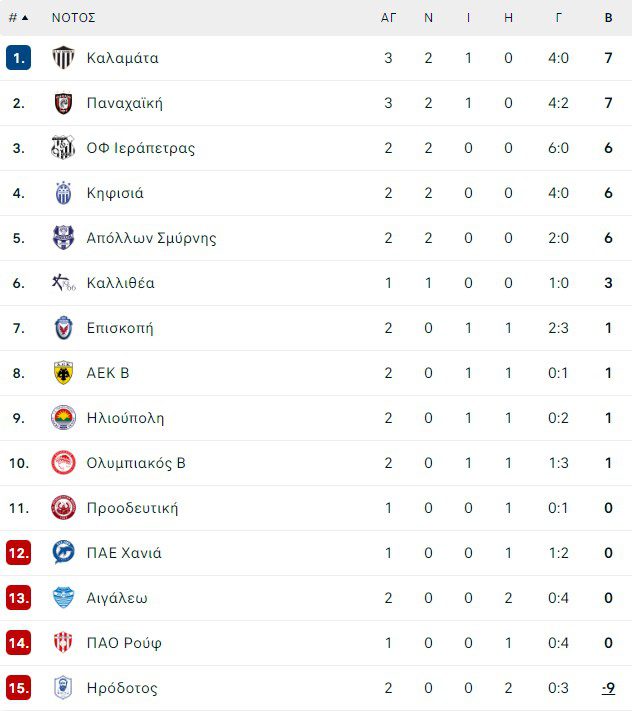632x714 pixels.
Task: Click the ΠΑΕ Χανιά blue logo
Action: click(x=63, y=553)
